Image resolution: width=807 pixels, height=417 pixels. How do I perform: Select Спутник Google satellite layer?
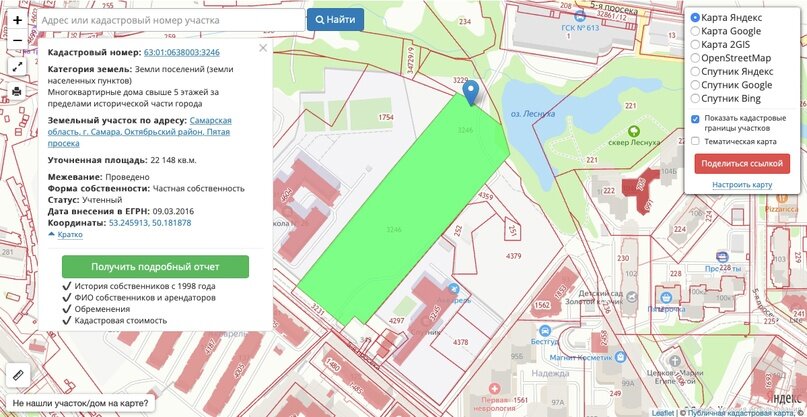[695, 85]
